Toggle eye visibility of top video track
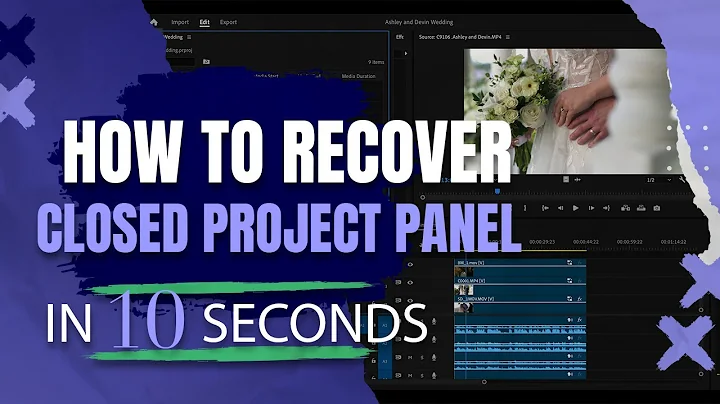Screen dimensions: 720x404 (x=410, y=264)
